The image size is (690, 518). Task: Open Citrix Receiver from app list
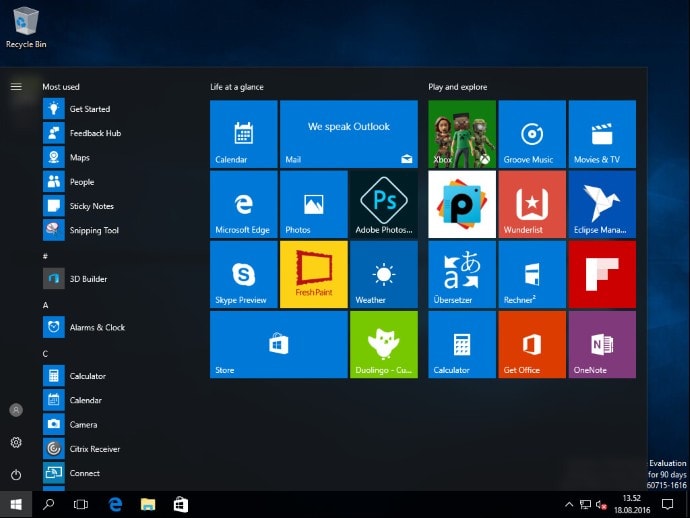pos(117,449)
